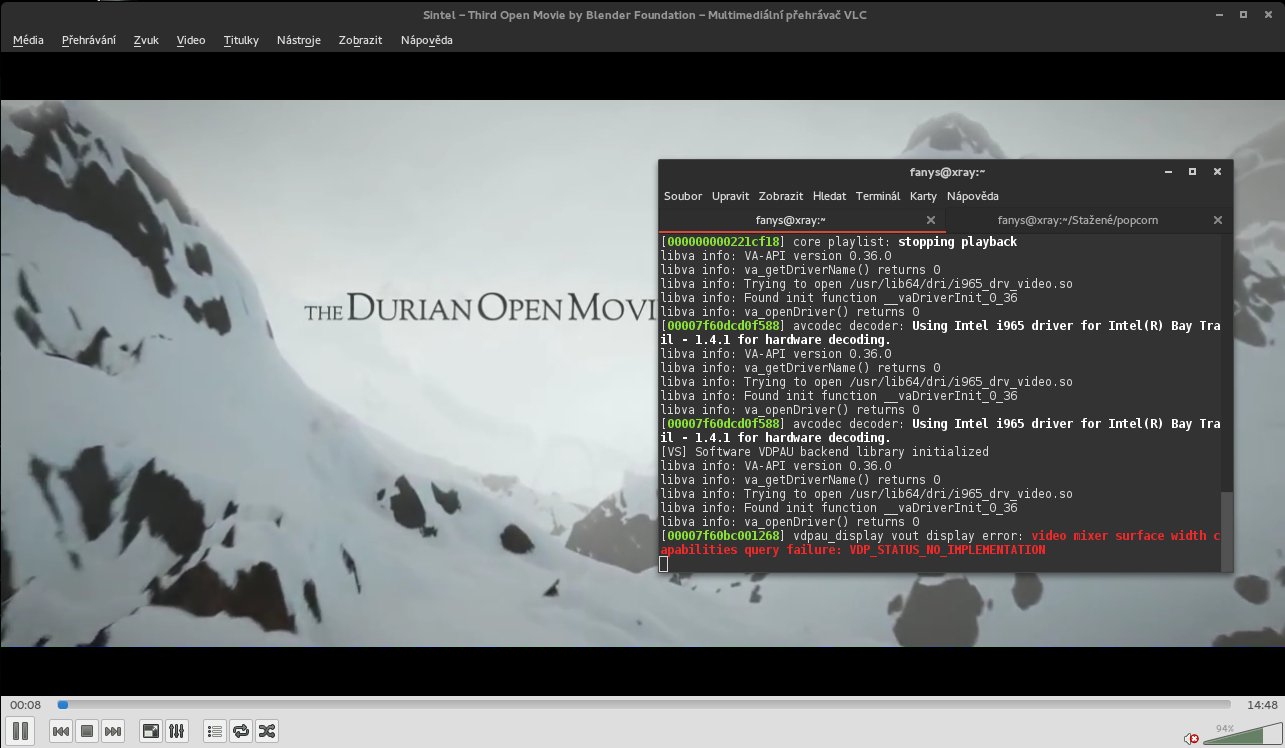Skip to next media in playlist
The width and height of the screenshot is (1285, 748).
pyautogui.click(x=113, y=731)
